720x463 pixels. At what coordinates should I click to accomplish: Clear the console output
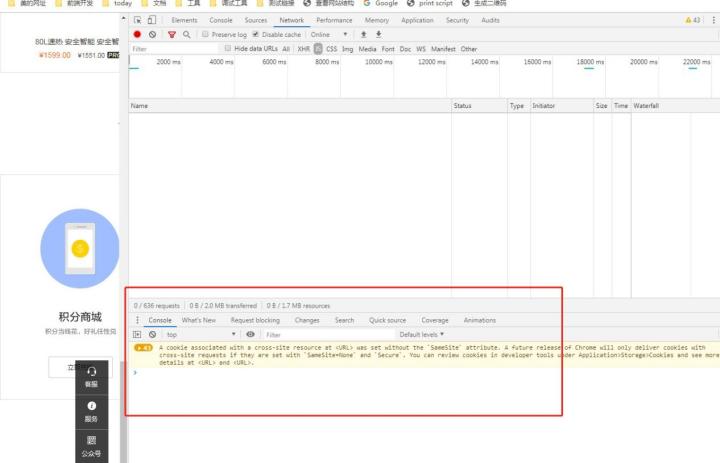coord(152,334)
